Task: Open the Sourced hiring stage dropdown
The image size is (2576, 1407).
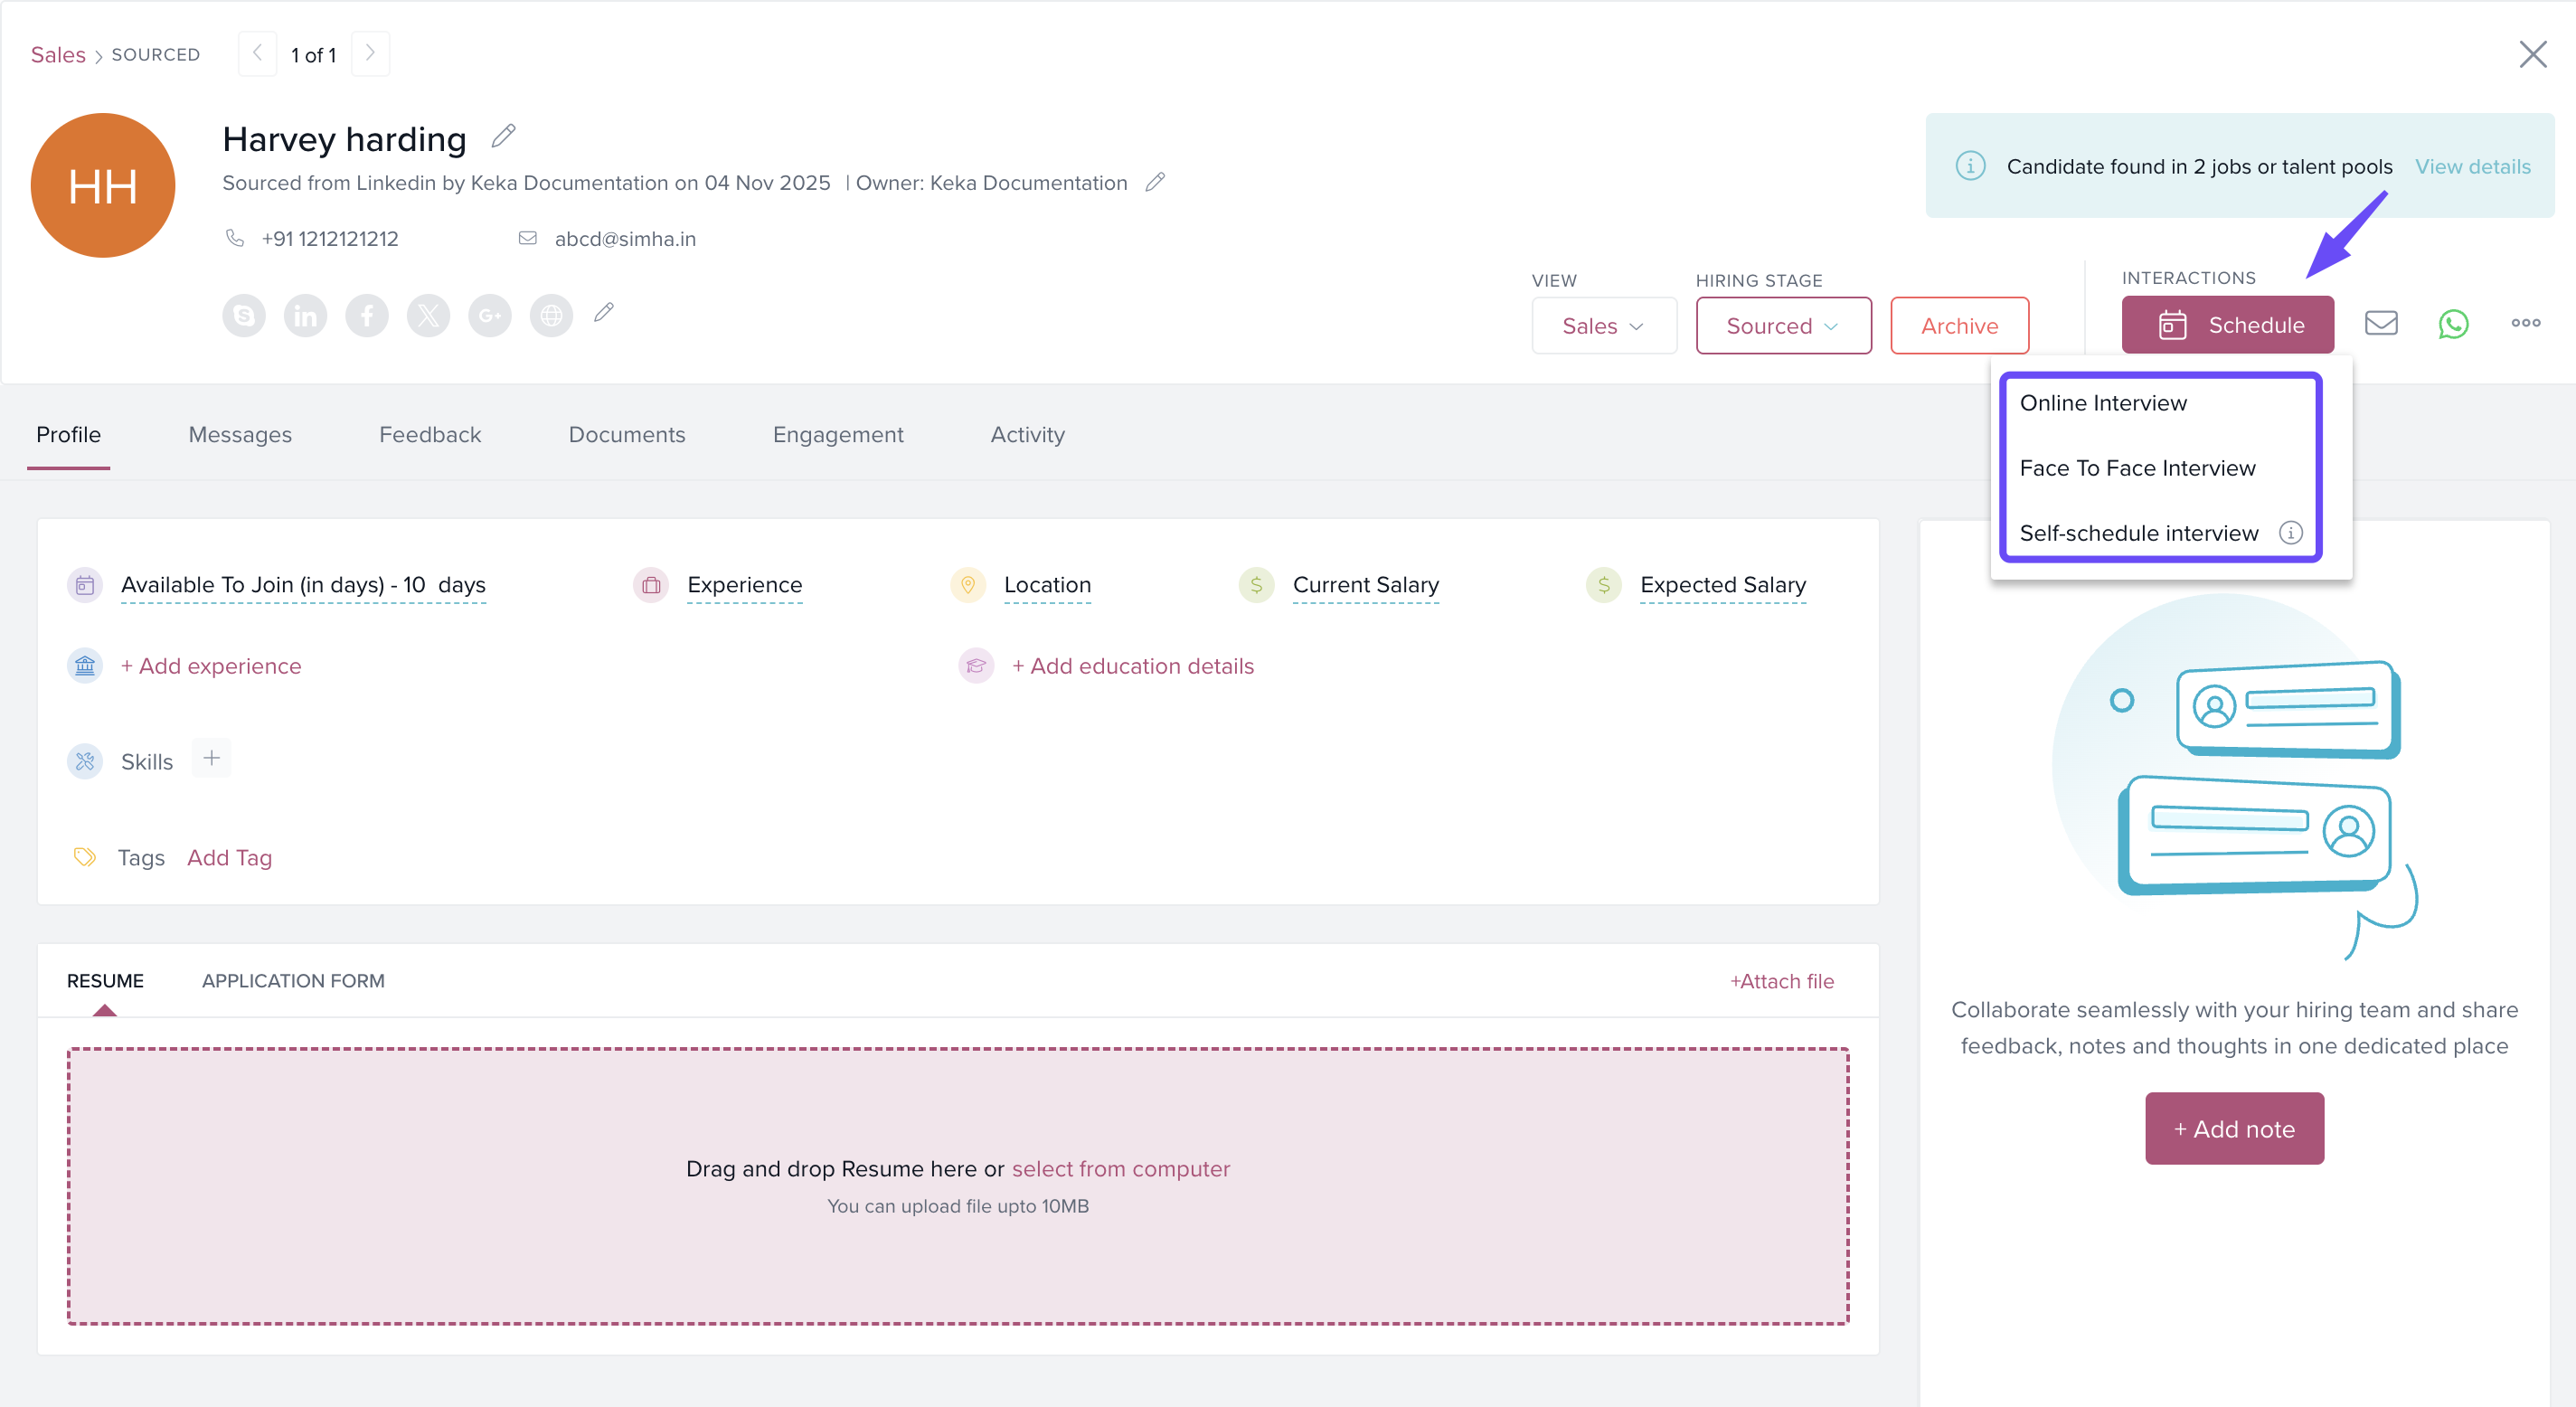Action: (1782, 326)
